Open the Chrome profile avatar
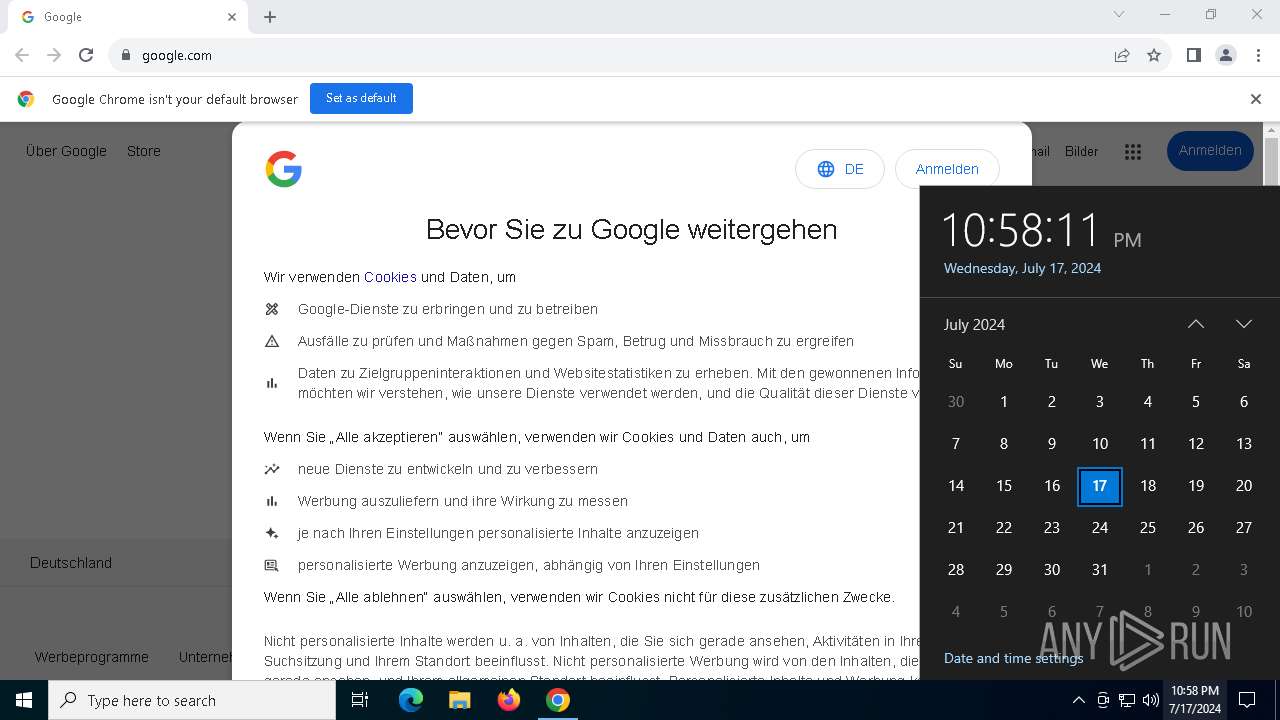 pos(1225,55)
